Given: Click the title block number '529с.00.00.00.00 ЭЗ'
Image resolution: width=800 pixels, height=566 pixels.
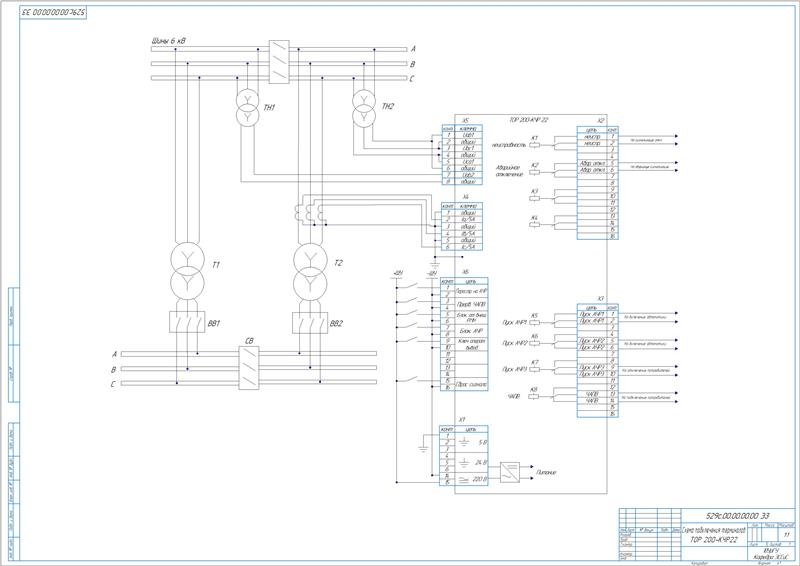Looking at the screenshot, I should point(737,516).
